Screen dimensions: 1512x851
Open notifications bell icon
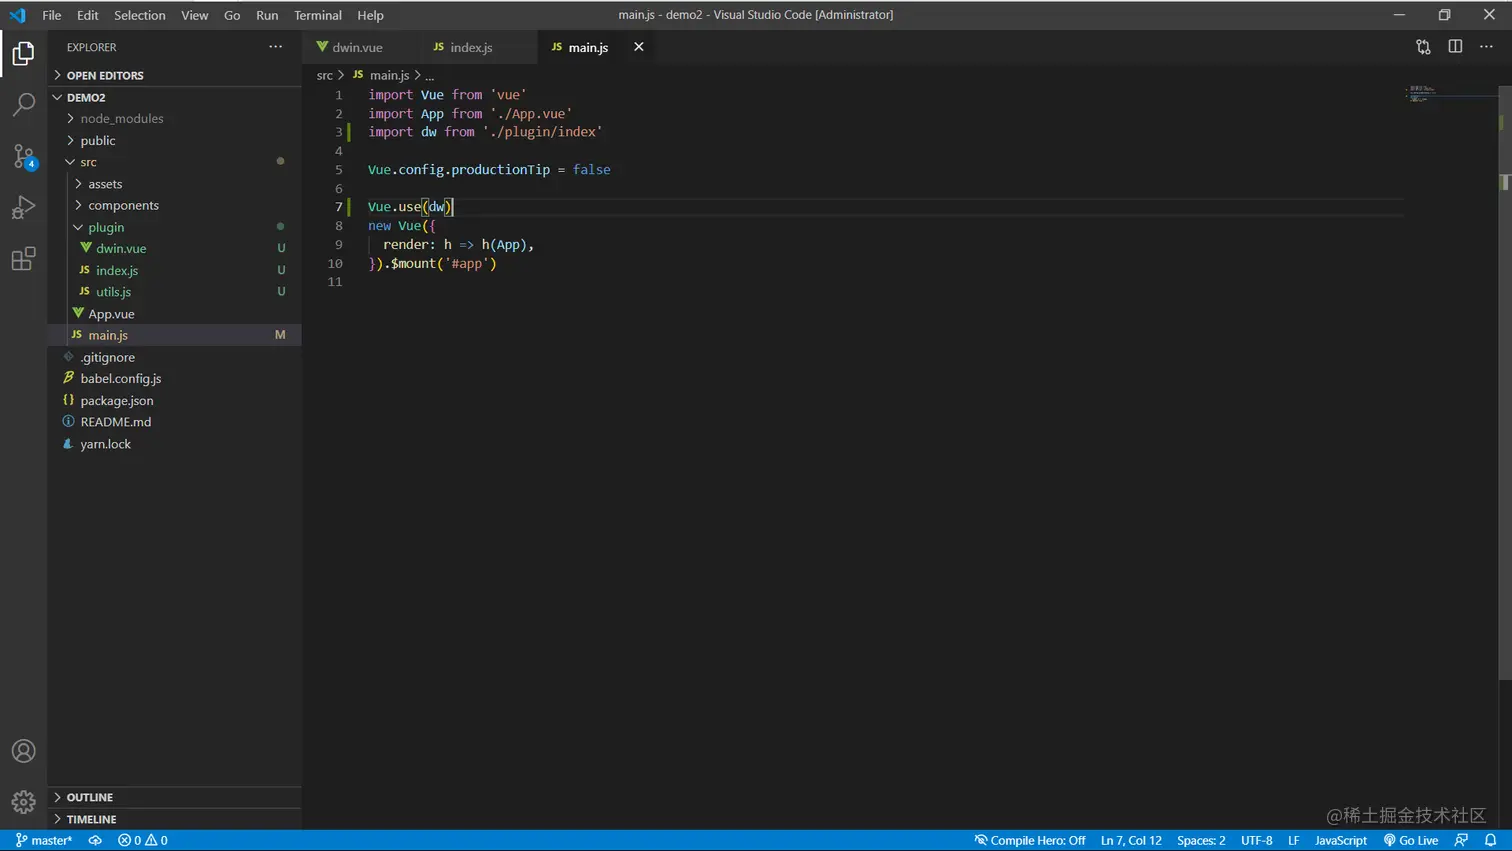(x=1490, y=841)
